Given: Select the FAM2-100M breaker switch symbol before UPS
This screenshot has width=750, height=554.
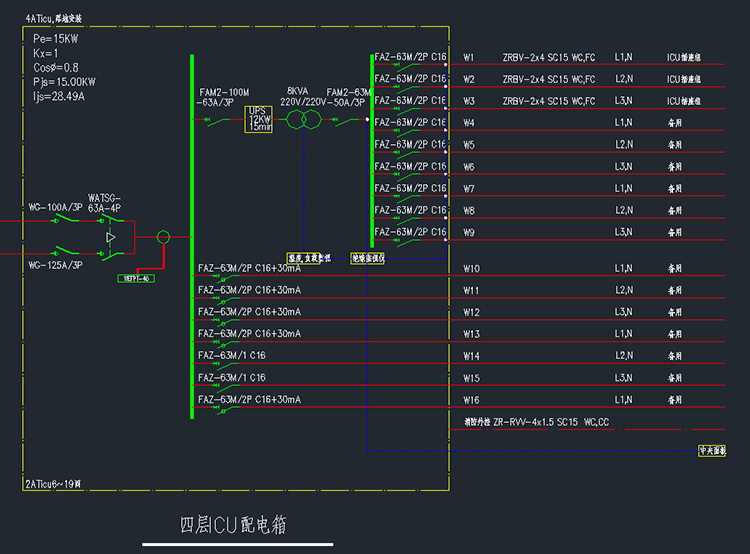Looking at the screenshot, I should (216, 121).
